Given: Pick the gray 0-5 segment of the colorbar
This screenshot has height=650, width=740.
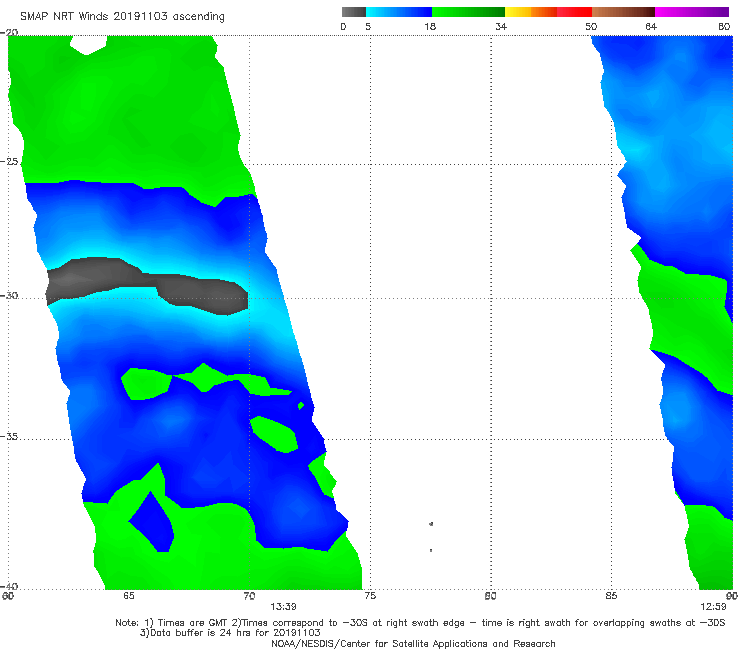Looking at the screenshot, I should click(354, 12).
